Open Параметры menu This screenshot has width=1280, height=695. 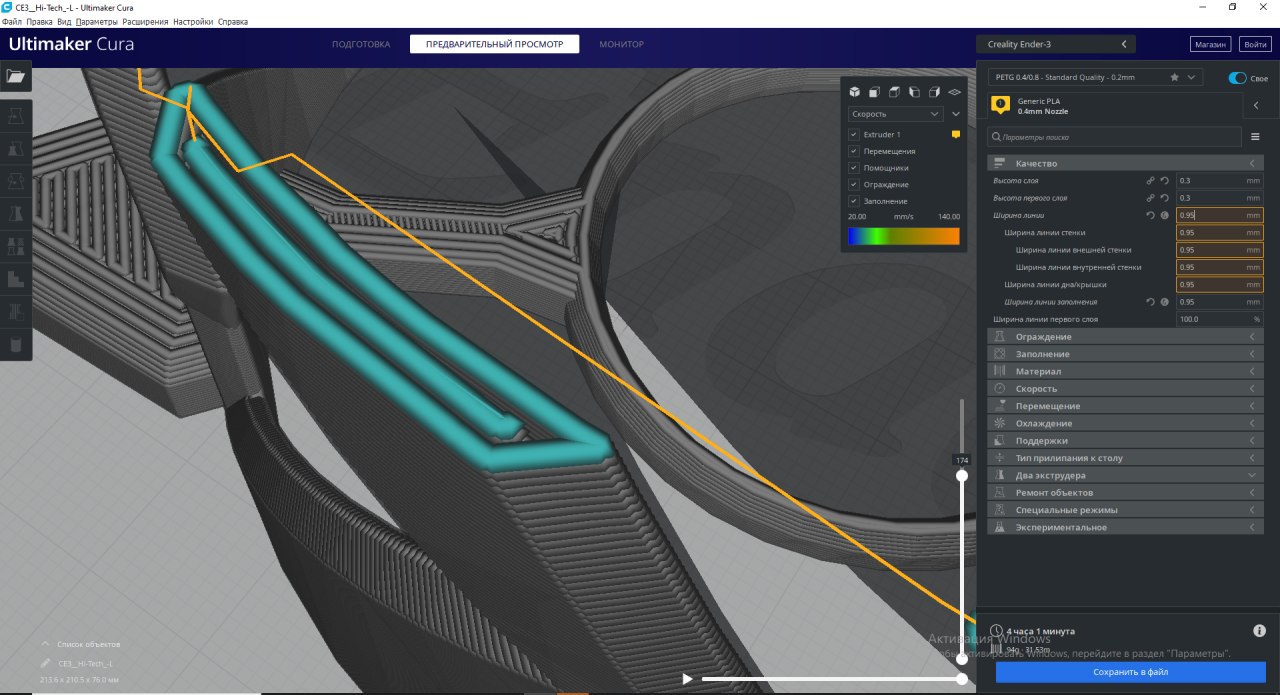click(96, 21)
